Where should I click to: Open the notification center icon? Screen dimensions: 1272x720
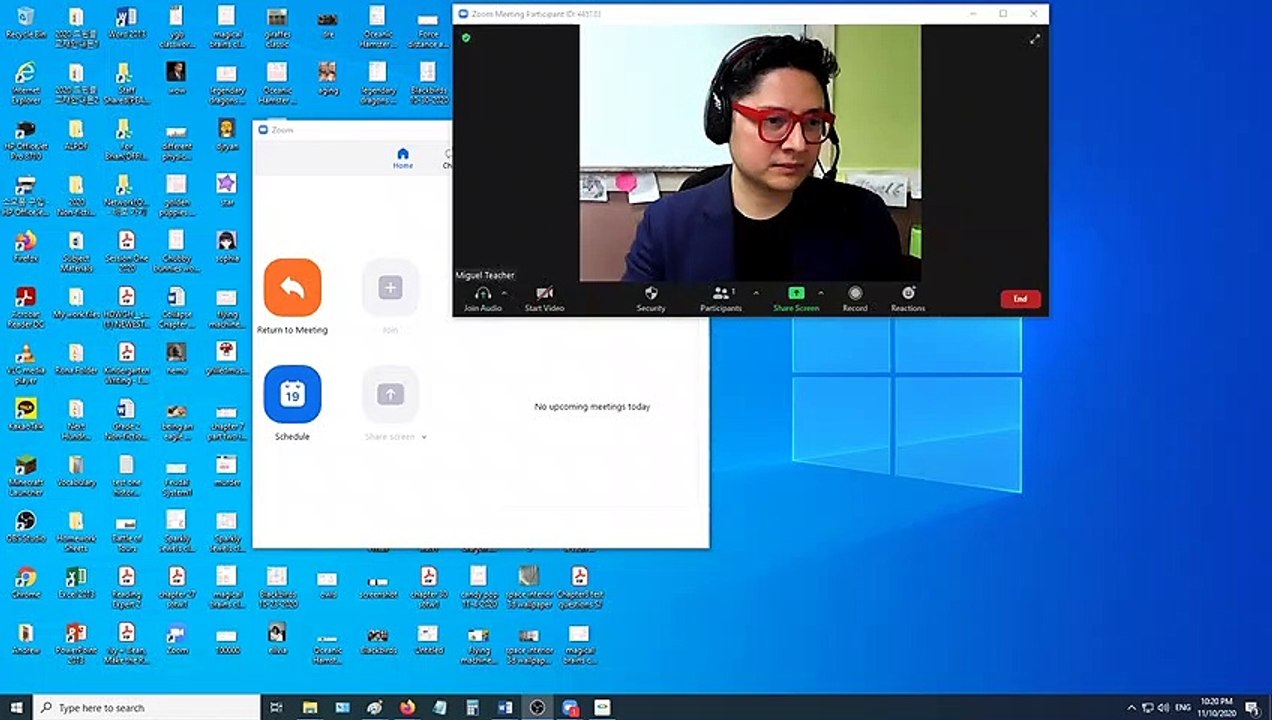[x=1251, y=707]
